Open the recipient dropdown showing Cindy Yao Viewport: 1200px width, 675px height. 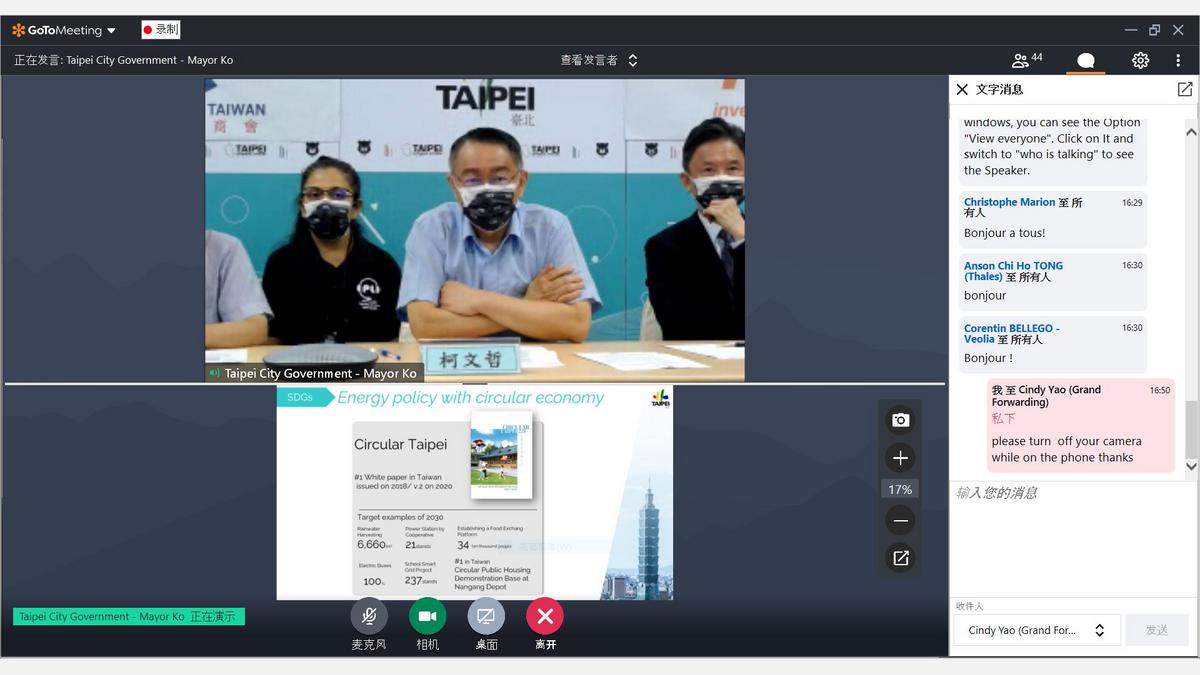coord(1034,630)
